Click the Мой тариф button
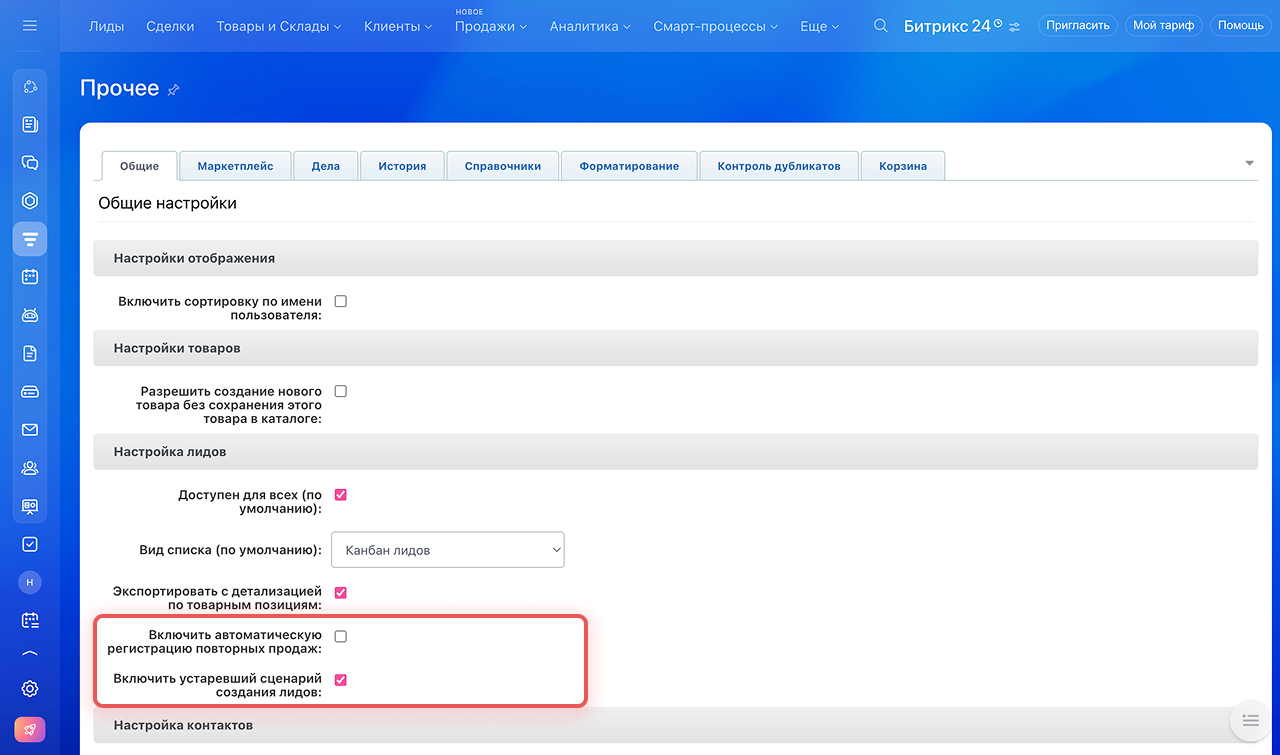 tap(1164, 26)
